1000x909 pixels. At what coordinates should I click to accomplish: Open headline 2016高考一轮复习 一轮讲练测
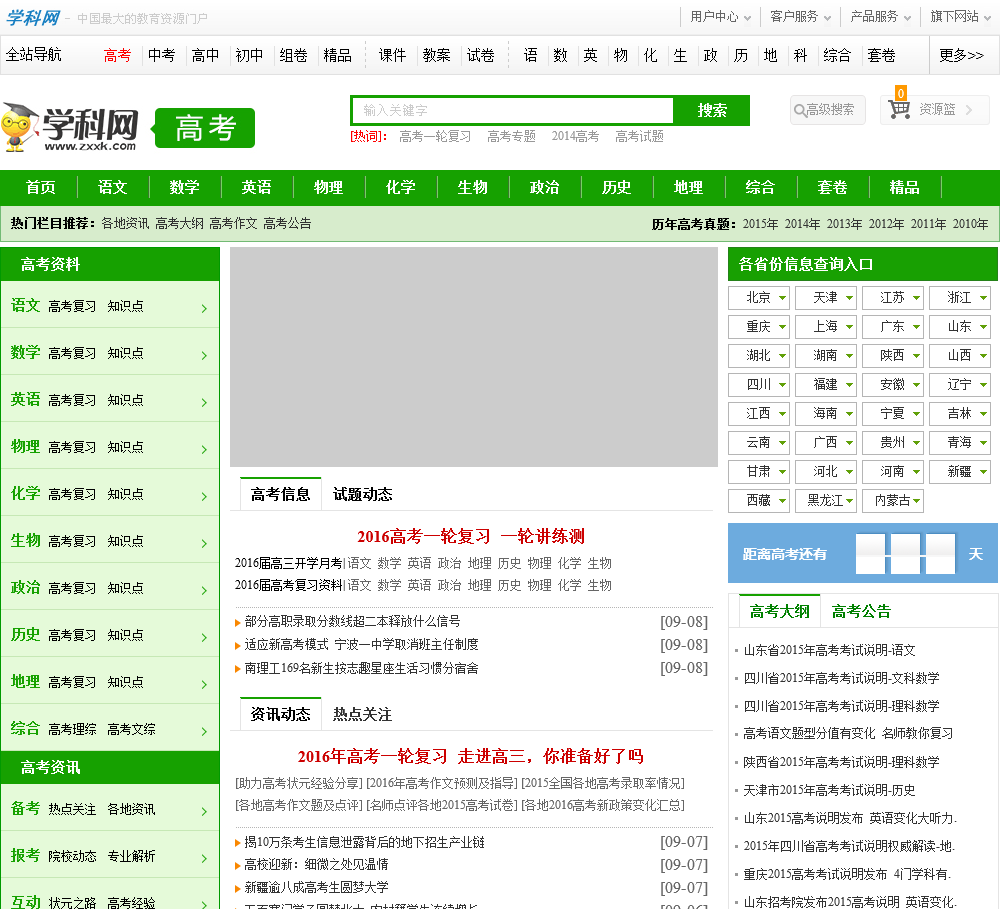click(471, 536)
